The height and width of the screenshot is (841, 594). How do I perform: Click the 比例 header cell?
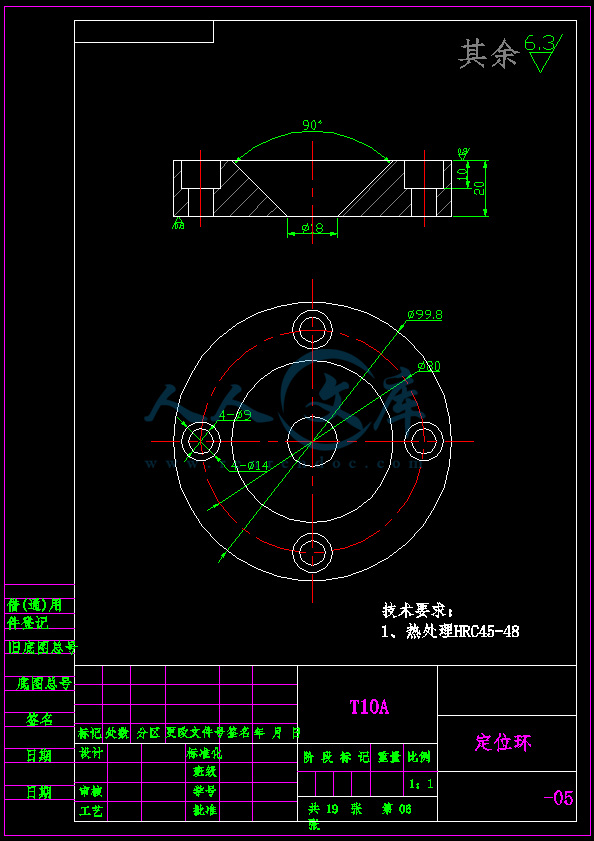[420, 757]
